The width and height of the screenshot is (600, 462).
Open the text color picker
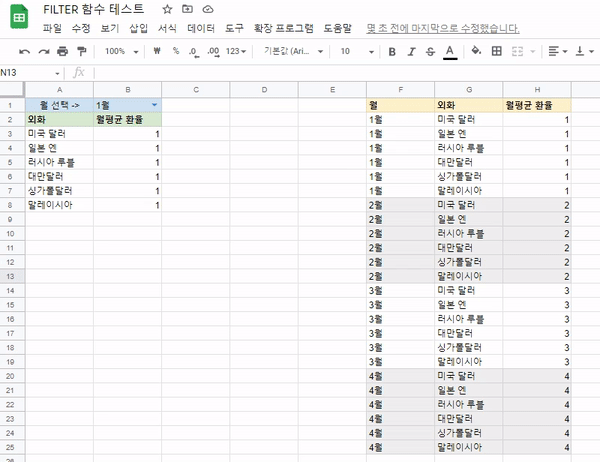tap(450, 52)
